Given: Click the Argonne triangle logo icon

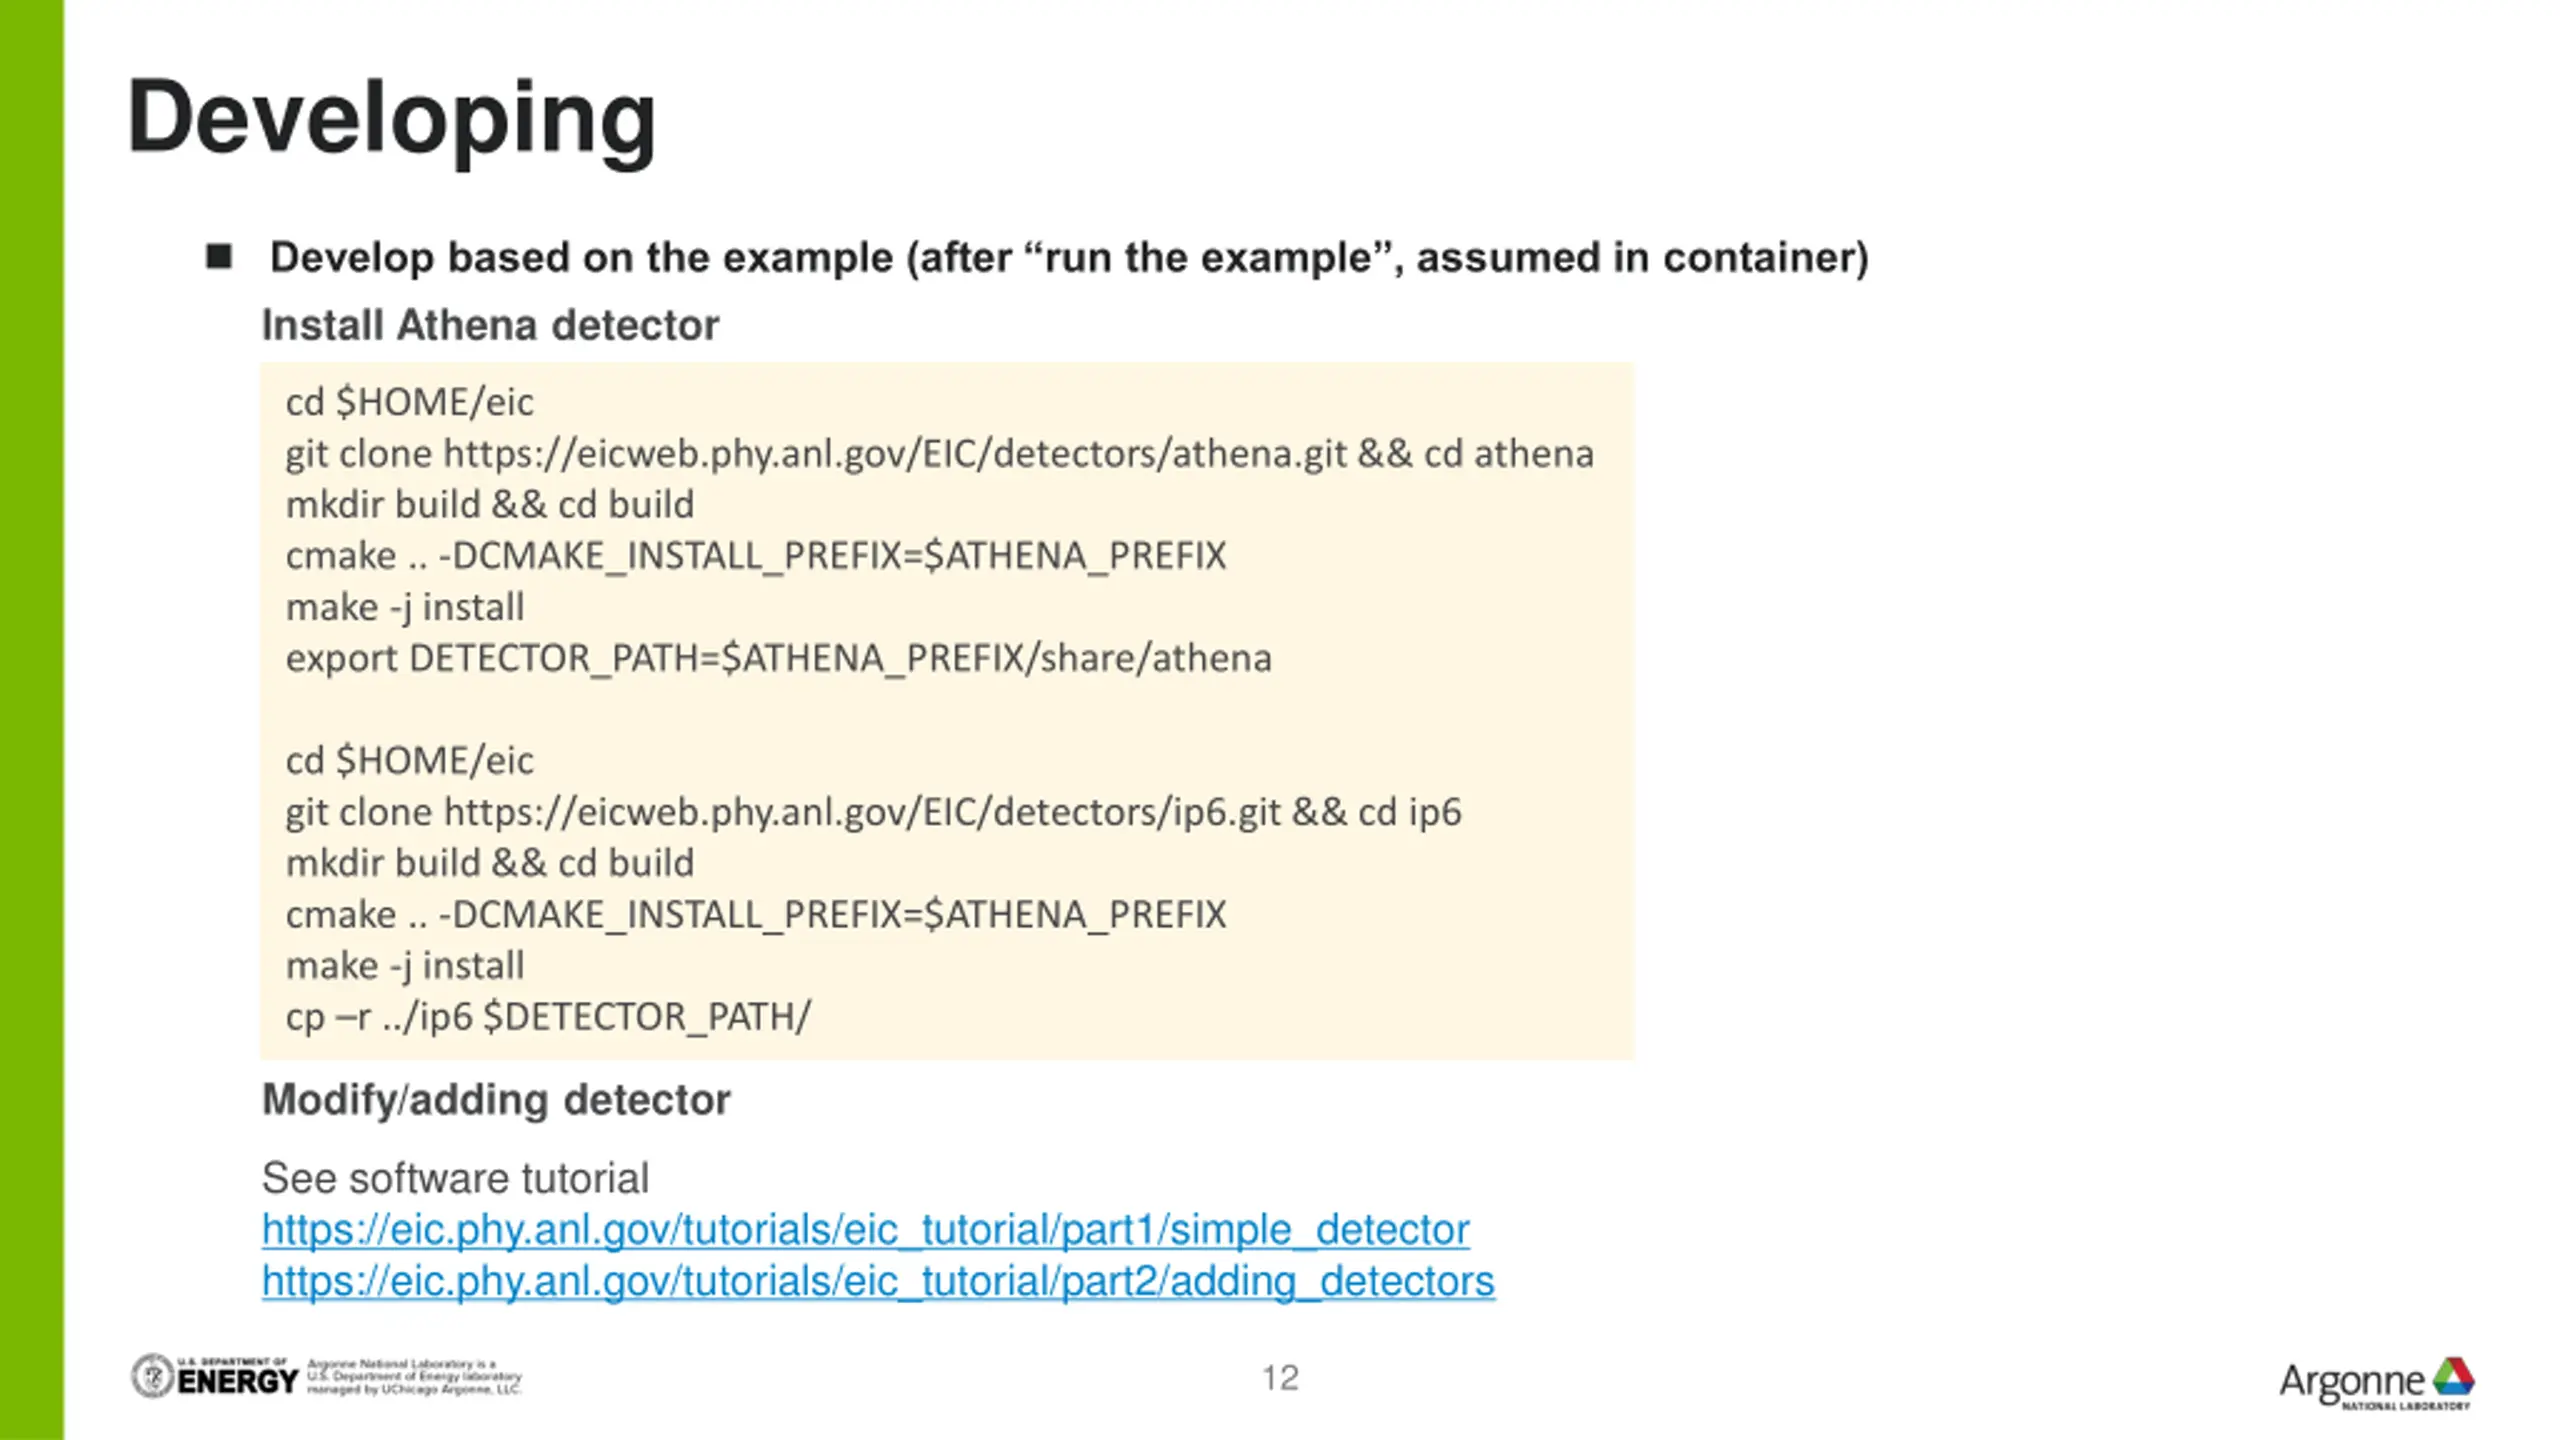Looking at the screenshot, I should click(x=2453, y=1377).
